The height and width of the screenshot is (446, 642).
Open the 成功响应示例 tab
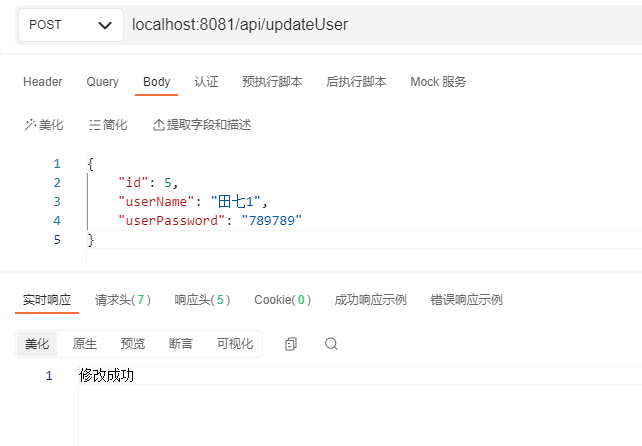click(371, 300)
